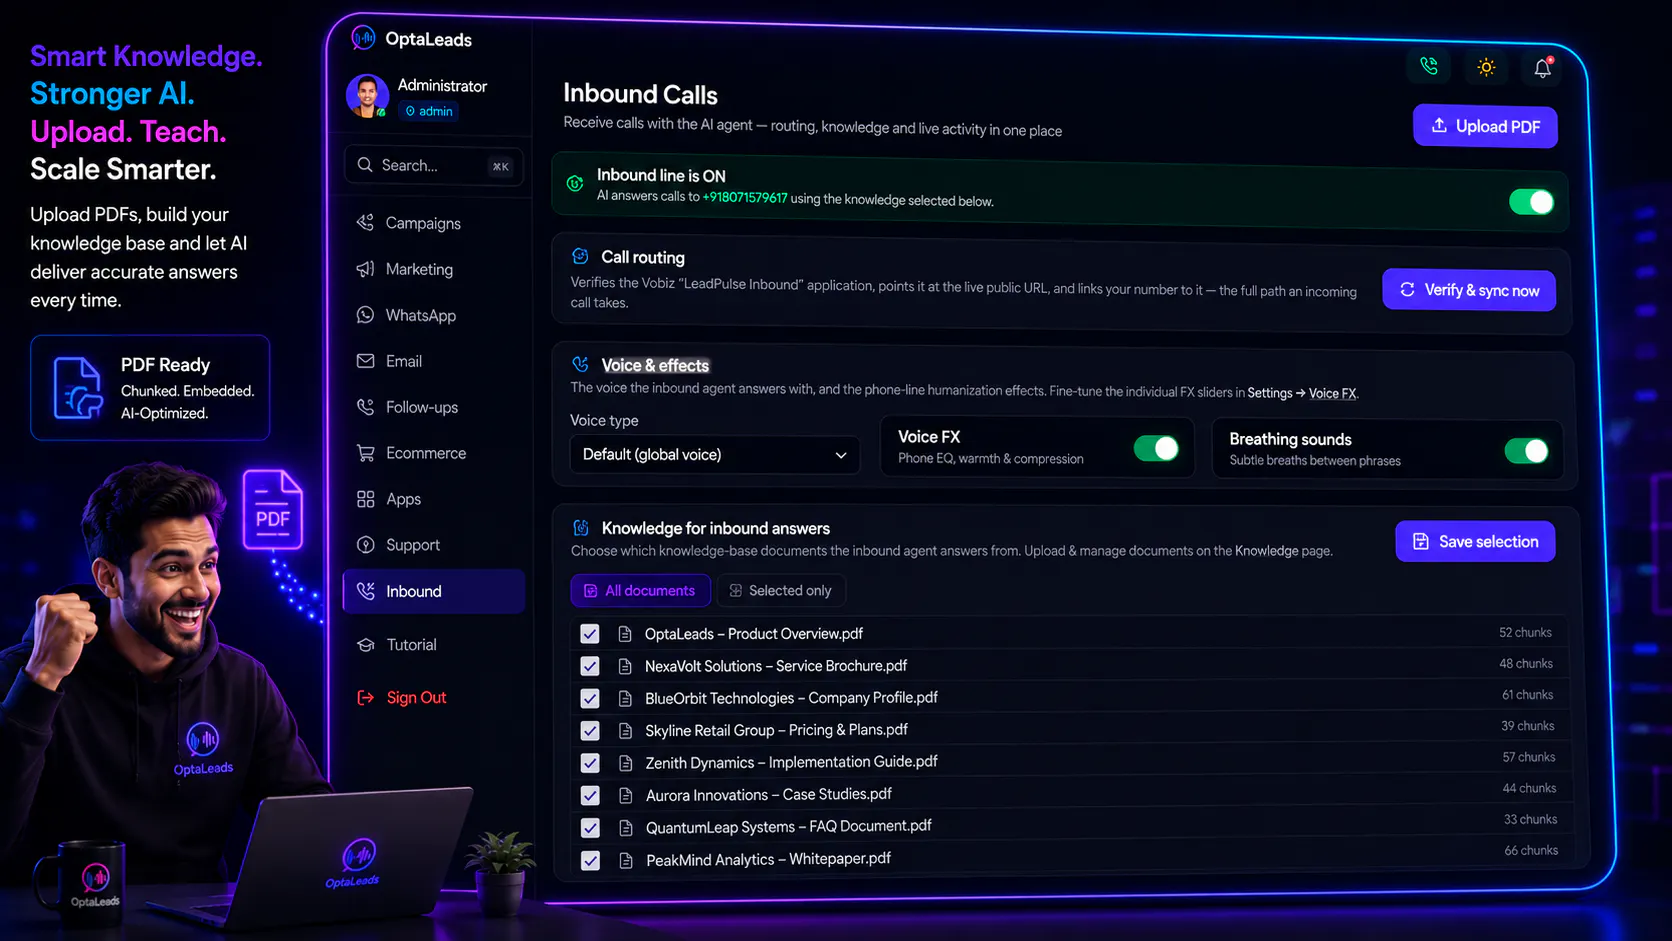Click the 52 chunks count
Screen dimensions: 1672x941
pos(1525,632)
